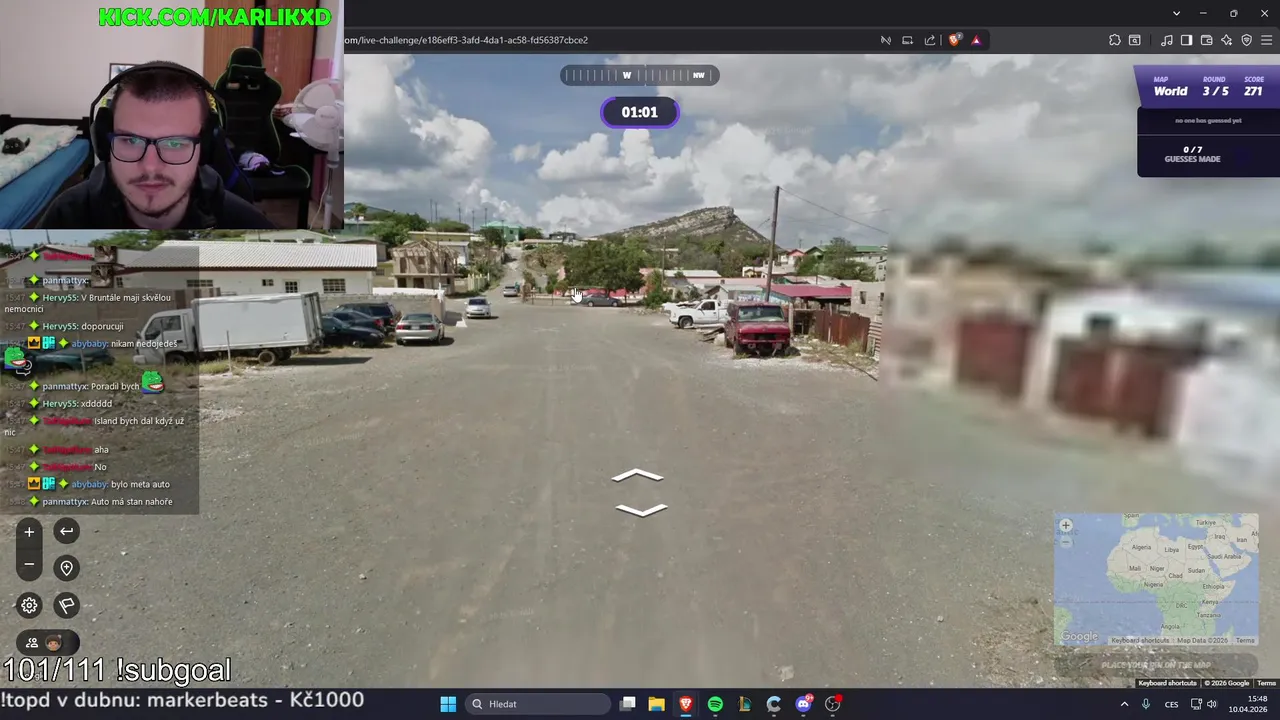1280x720 pixels.
Task: Open File Explorer from the taskbar
Action: 657,704
